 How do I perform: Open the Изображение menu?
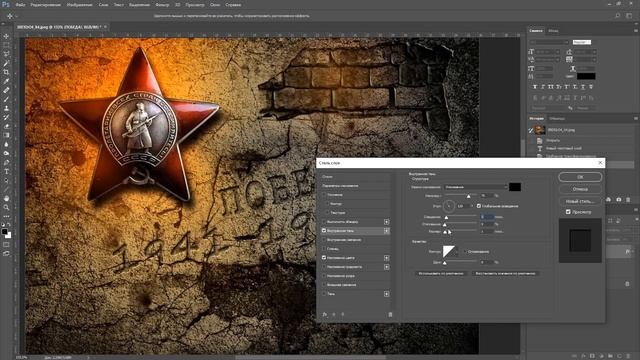pyautogui.click(x=79, y=5)
